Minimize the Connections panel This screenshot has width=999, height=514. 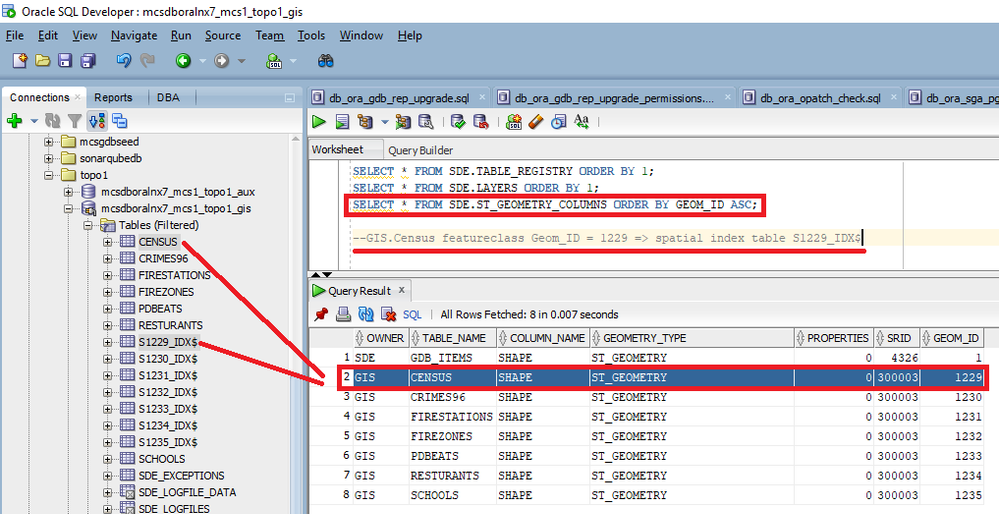pos(289,98)
